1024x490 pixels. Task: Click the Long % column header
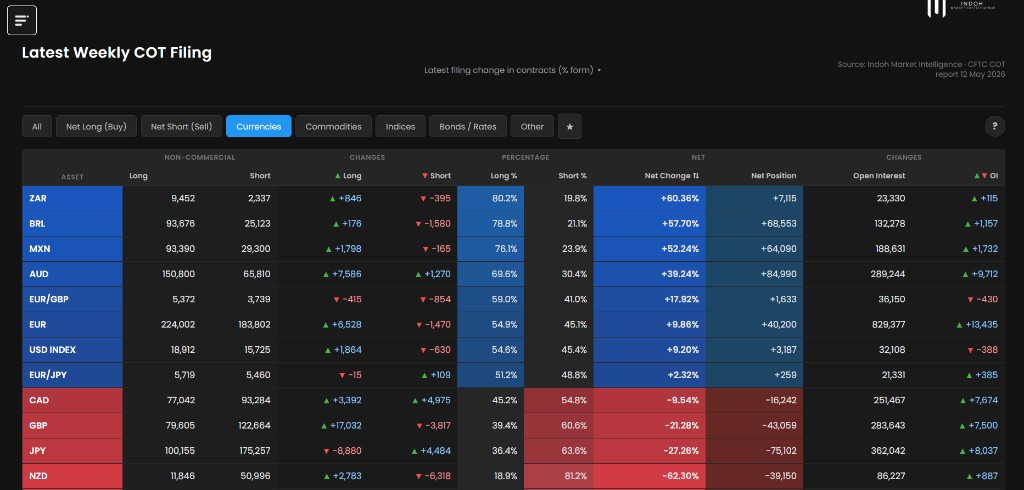tap(504, 176)
